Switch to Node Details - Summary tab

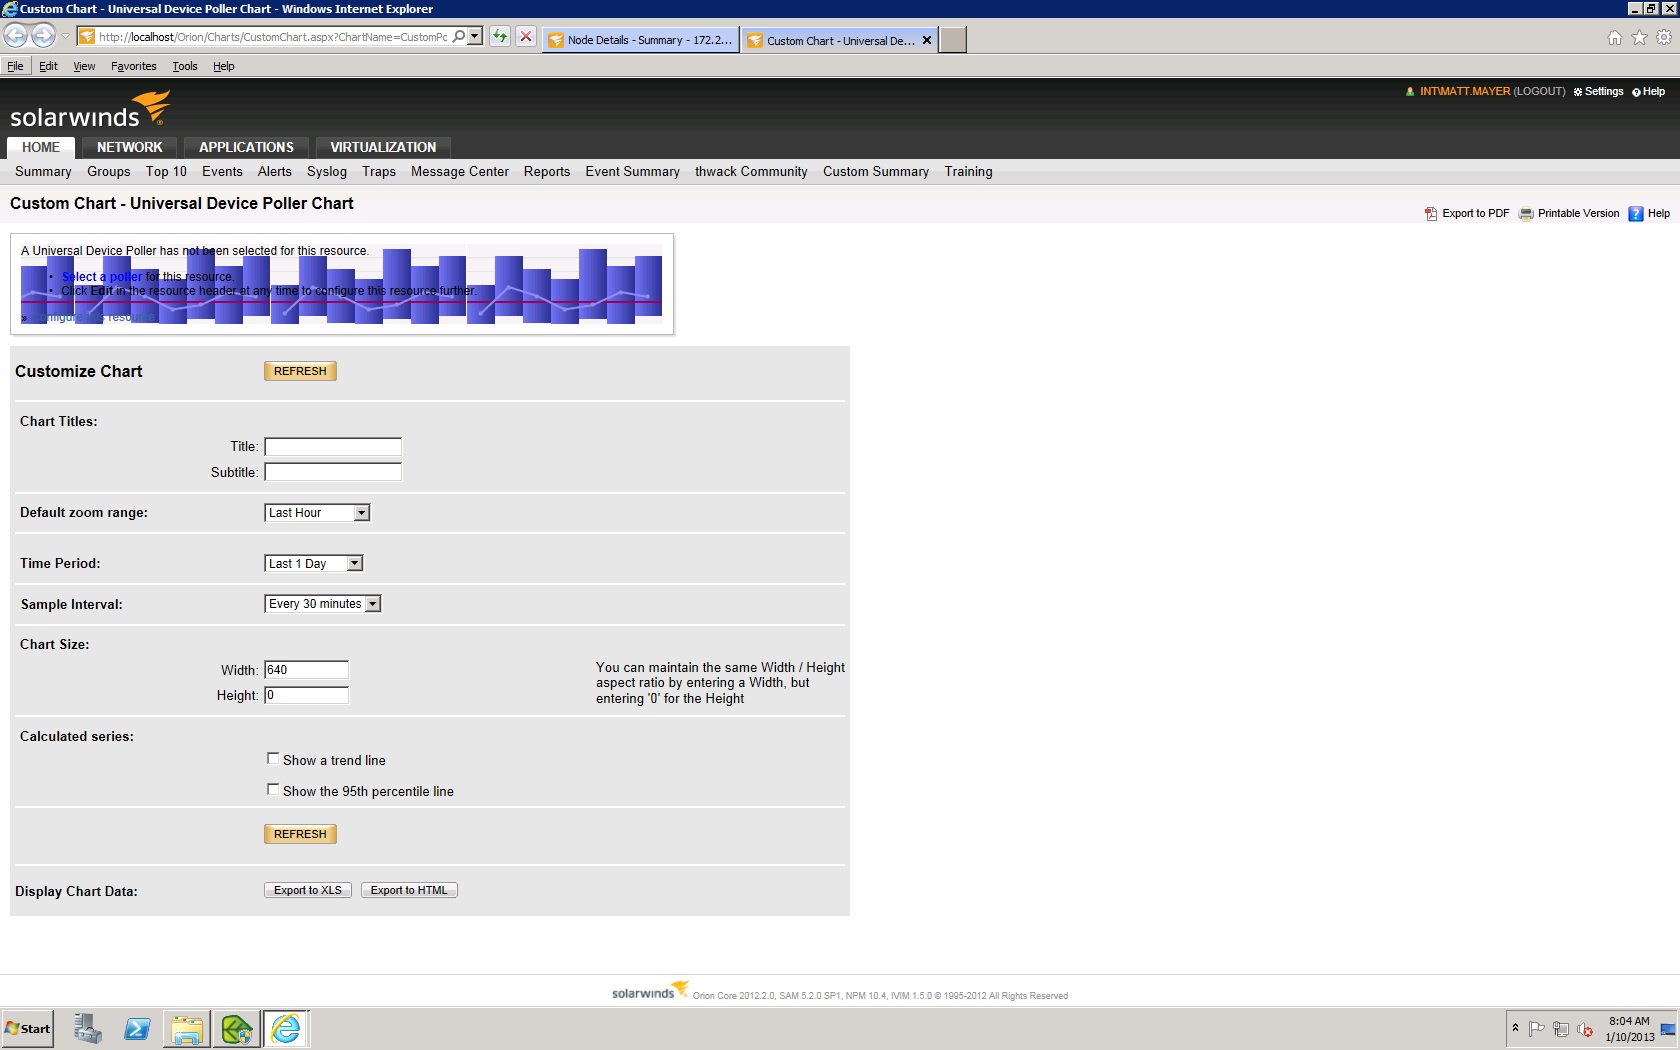coord(641,40)
